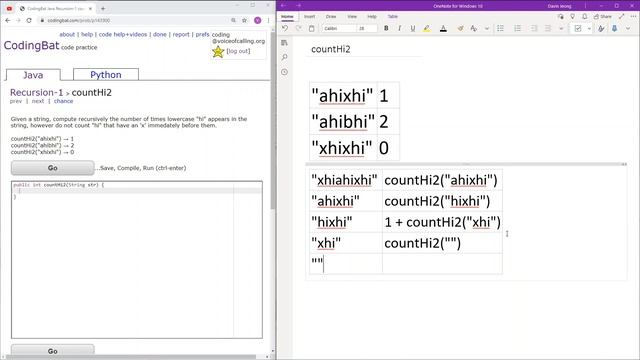Viewport: 640px width, 360px height.
Task: Click the chance link
Action: [x=64, y=101]
